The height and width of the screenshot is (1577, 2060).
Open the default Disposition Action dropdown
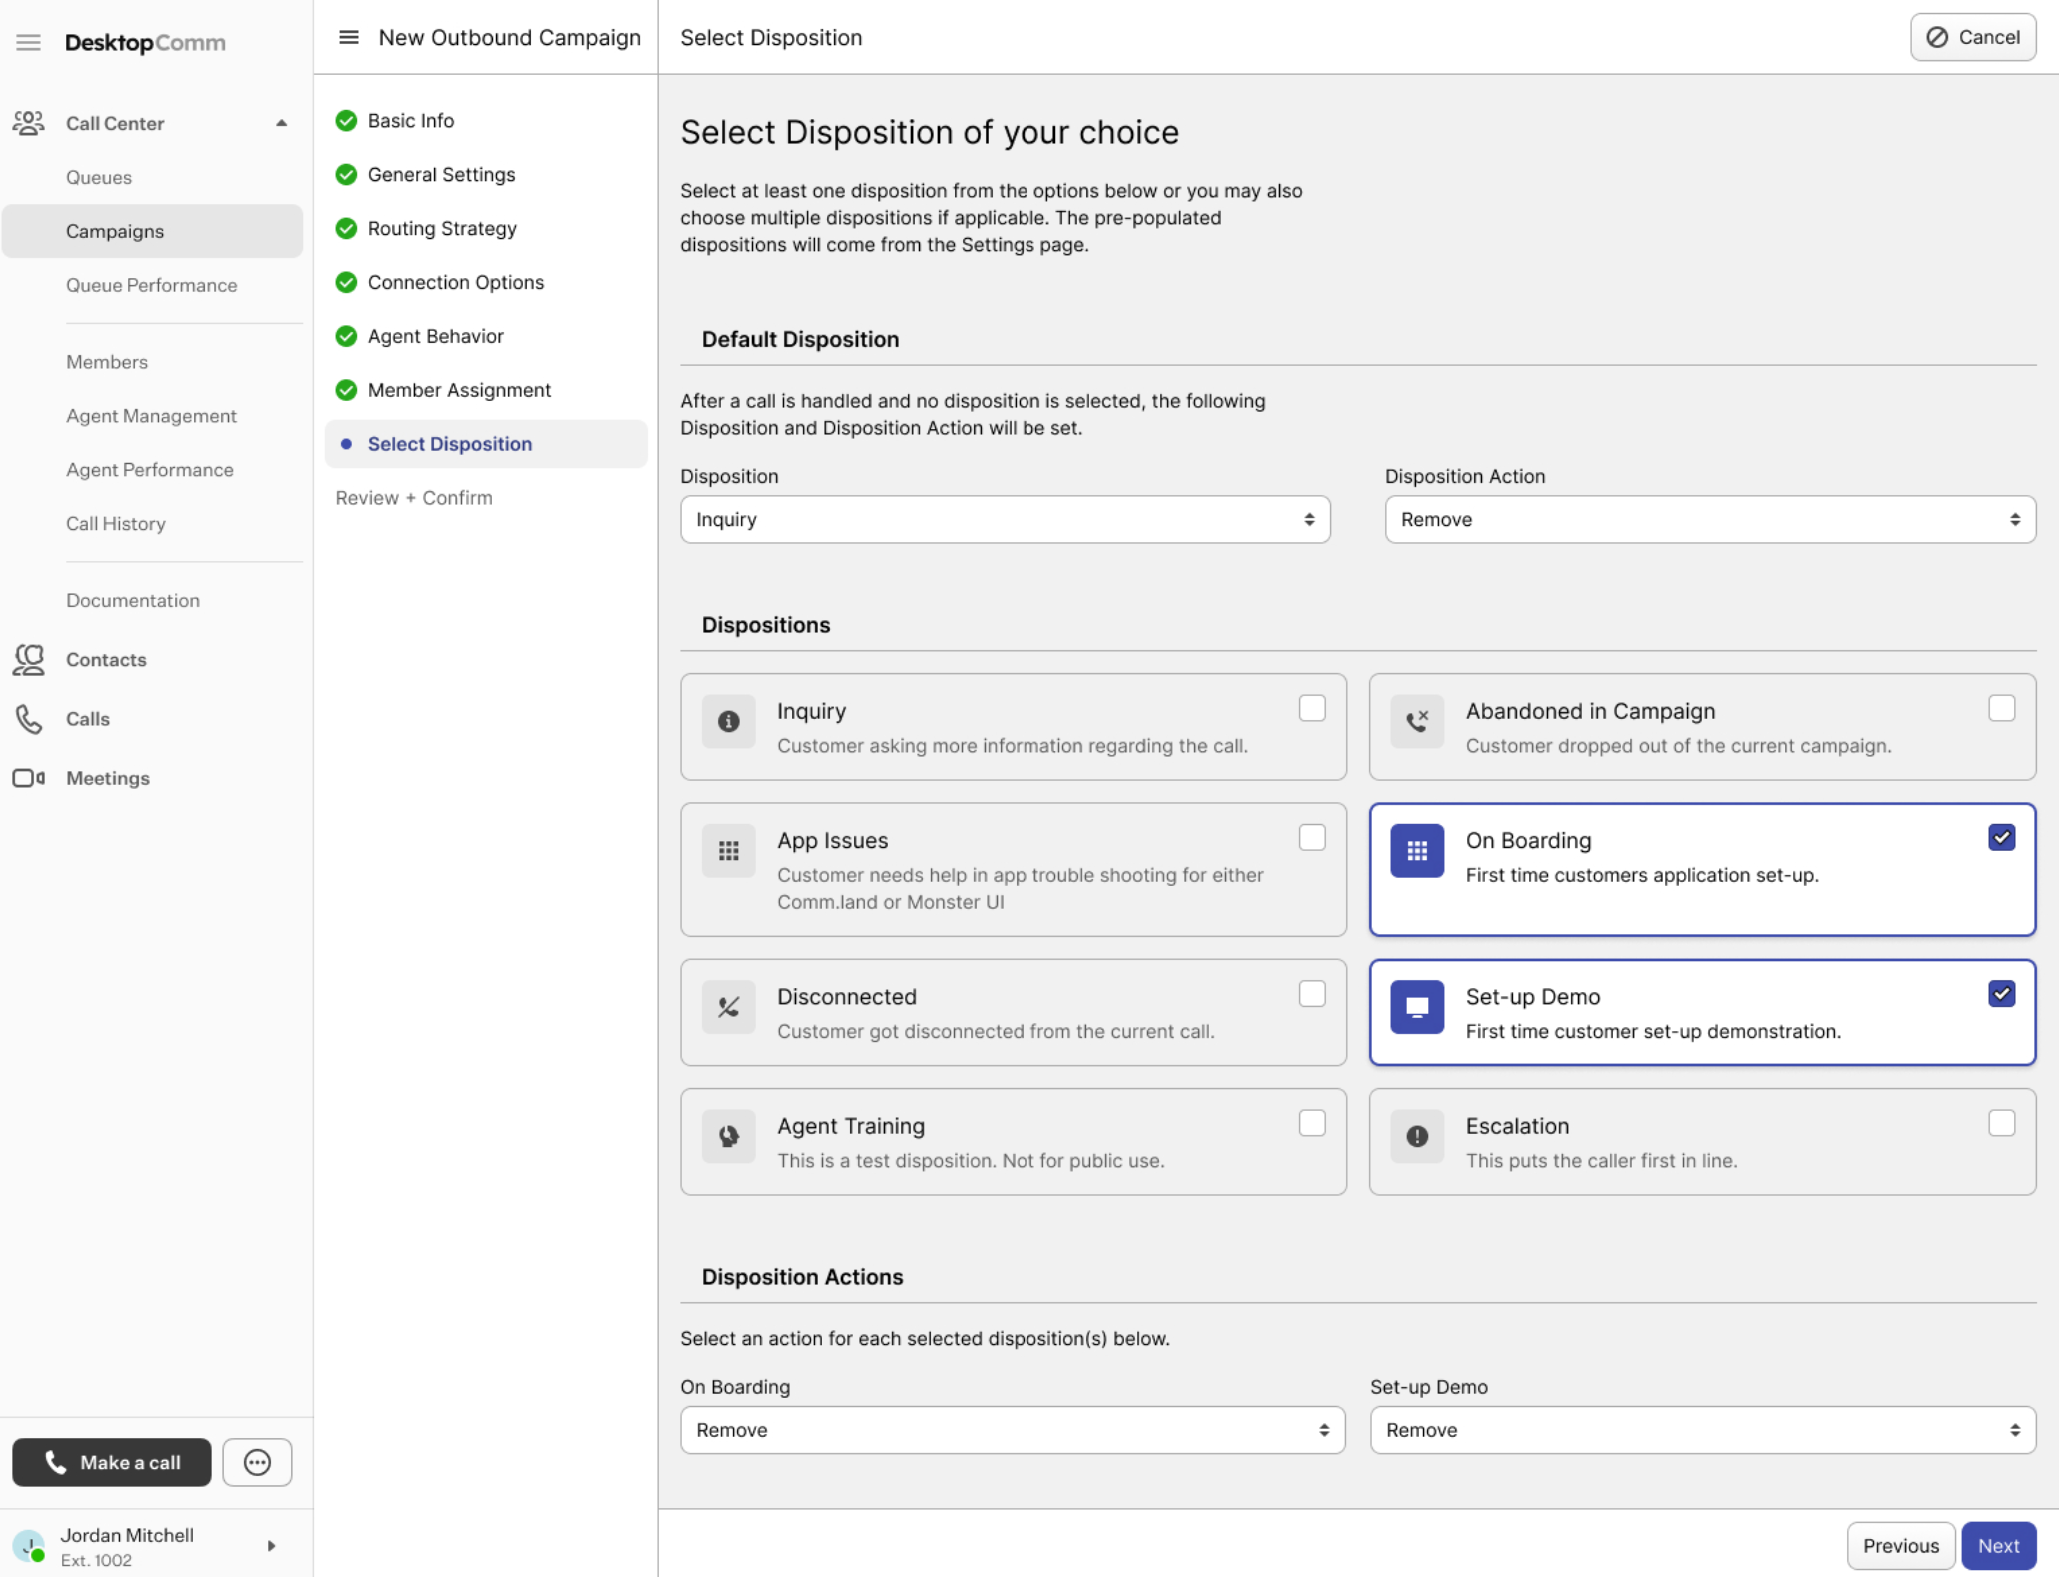coord(1709,520)
